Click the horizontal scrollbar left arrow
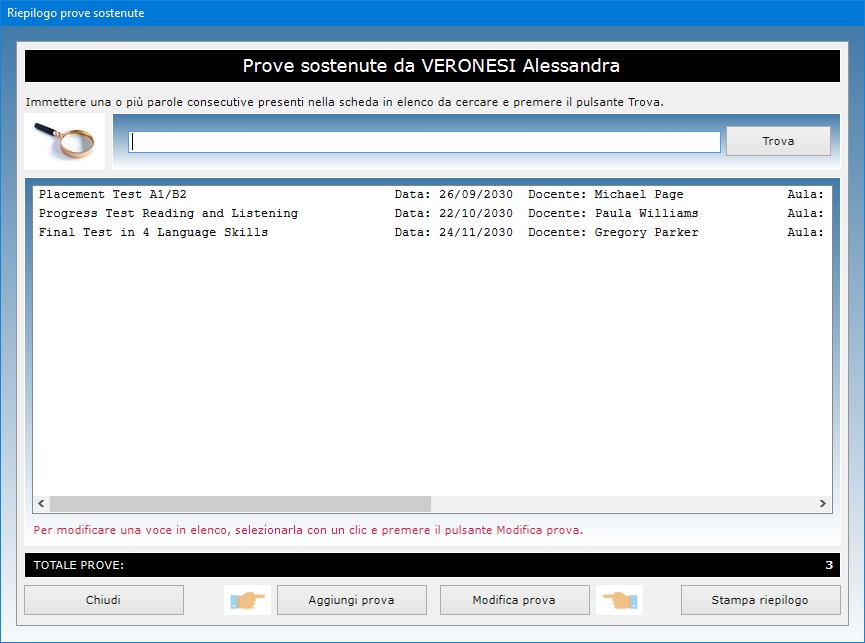This screenshot has height=643, width=865. [x=41, y=503]
